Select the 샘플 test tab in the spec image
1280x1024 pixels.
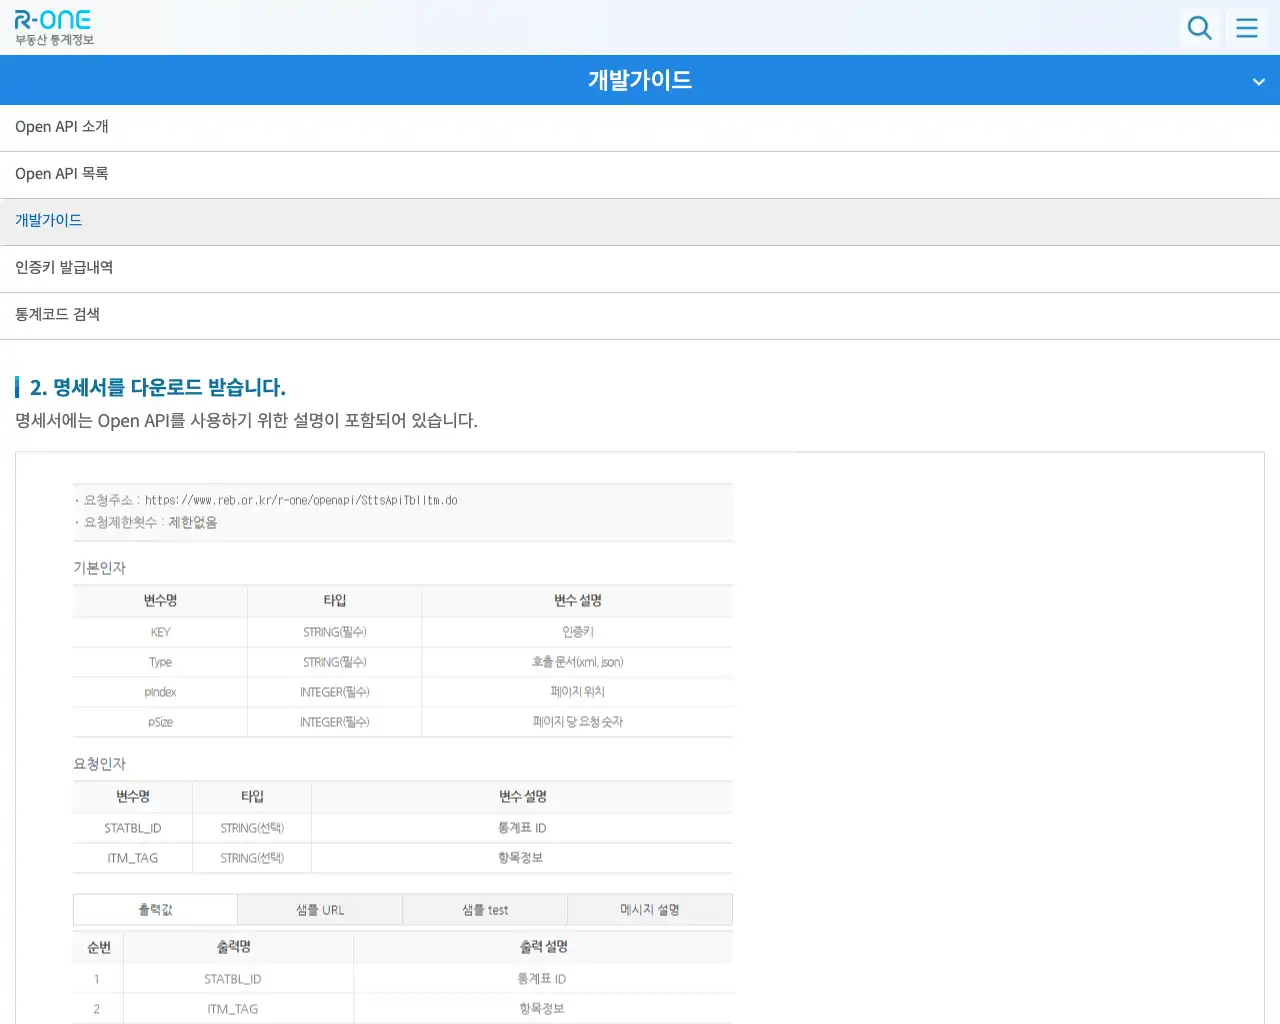pos(485,910)
